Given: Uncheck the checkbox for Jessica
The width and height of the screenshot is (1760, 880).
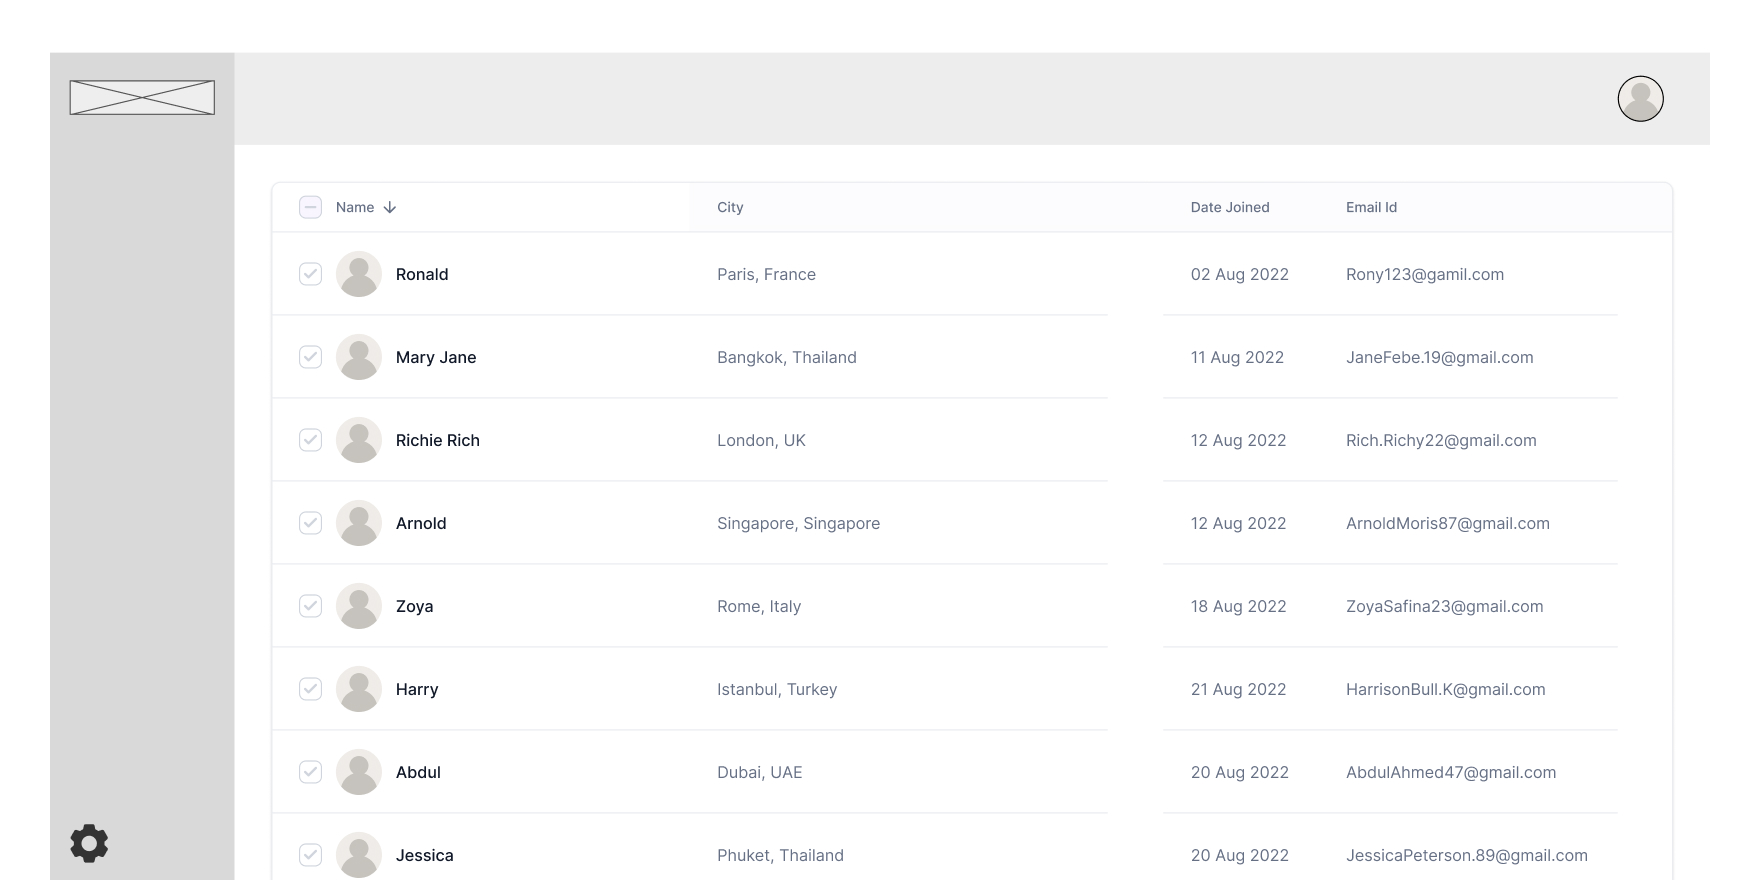Looking at the screenshot, I should [310, 855].
